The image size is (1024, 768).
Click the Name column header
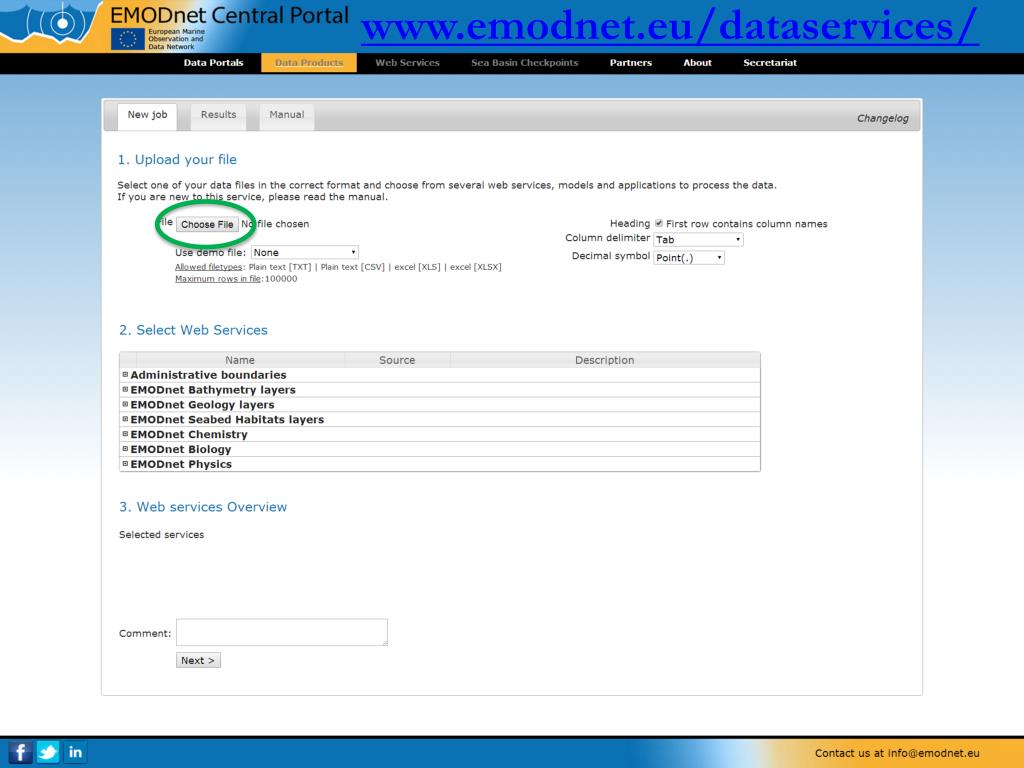[240, 360]
